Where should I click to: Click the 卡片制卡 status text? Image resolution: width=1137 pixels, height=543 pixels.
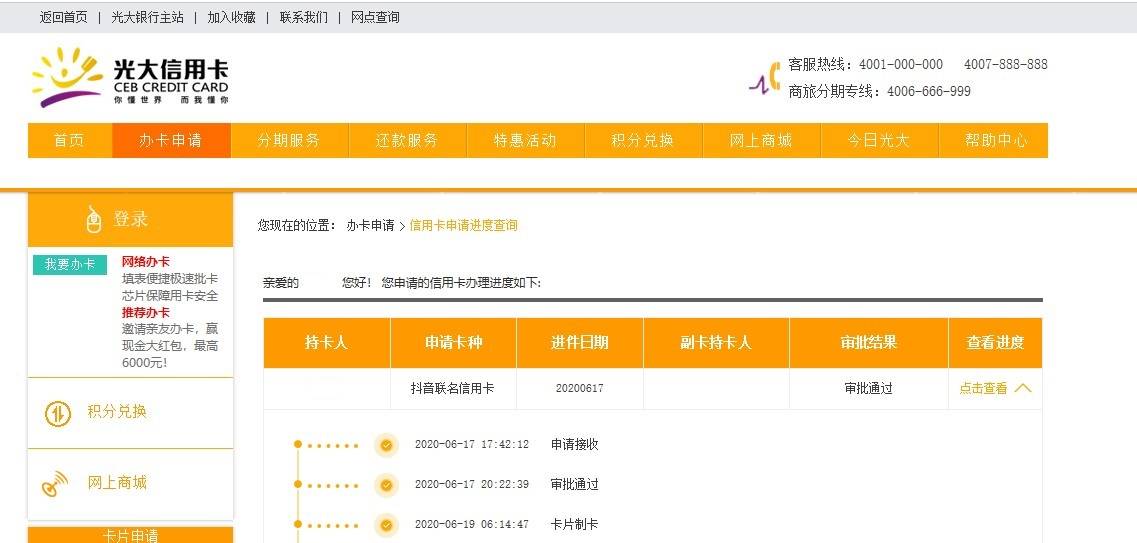point(575,525)
